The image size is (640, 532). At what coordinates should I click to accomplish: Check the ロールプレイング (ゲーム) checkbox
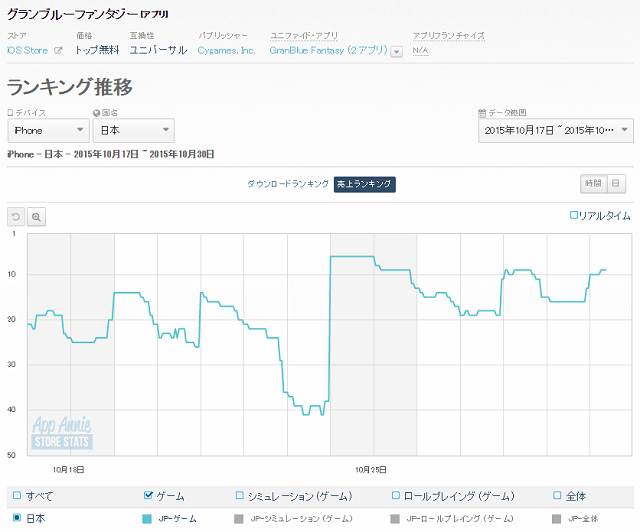(396, 495)
